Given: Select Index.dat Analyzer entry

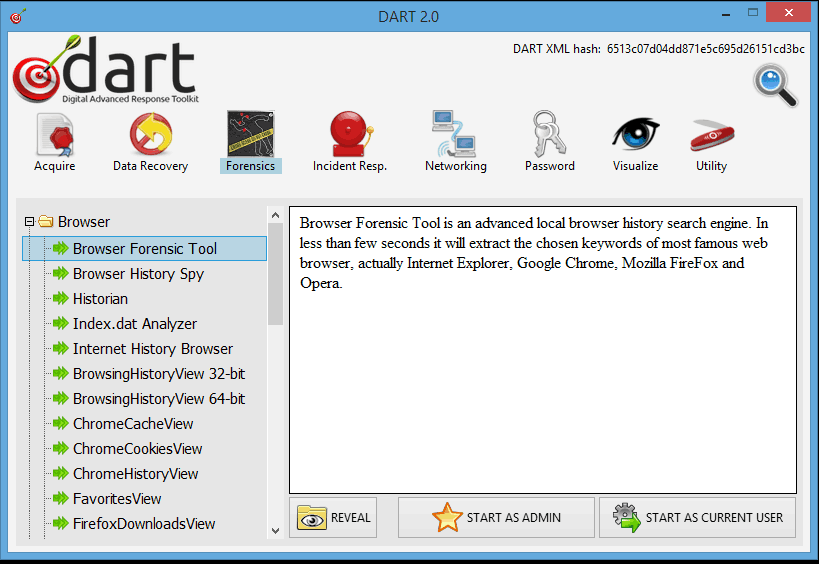Looking at the screenshot, I should click(135, 324).
